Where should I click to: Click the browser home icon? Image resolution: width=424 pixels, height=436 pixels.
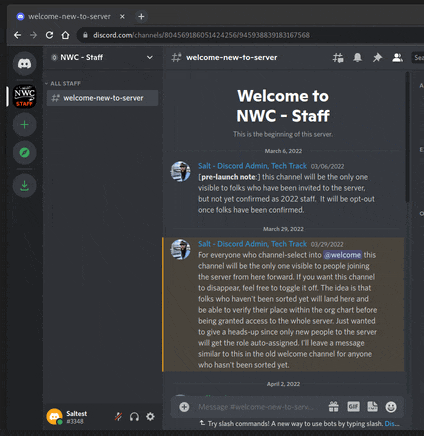[65, 35]
